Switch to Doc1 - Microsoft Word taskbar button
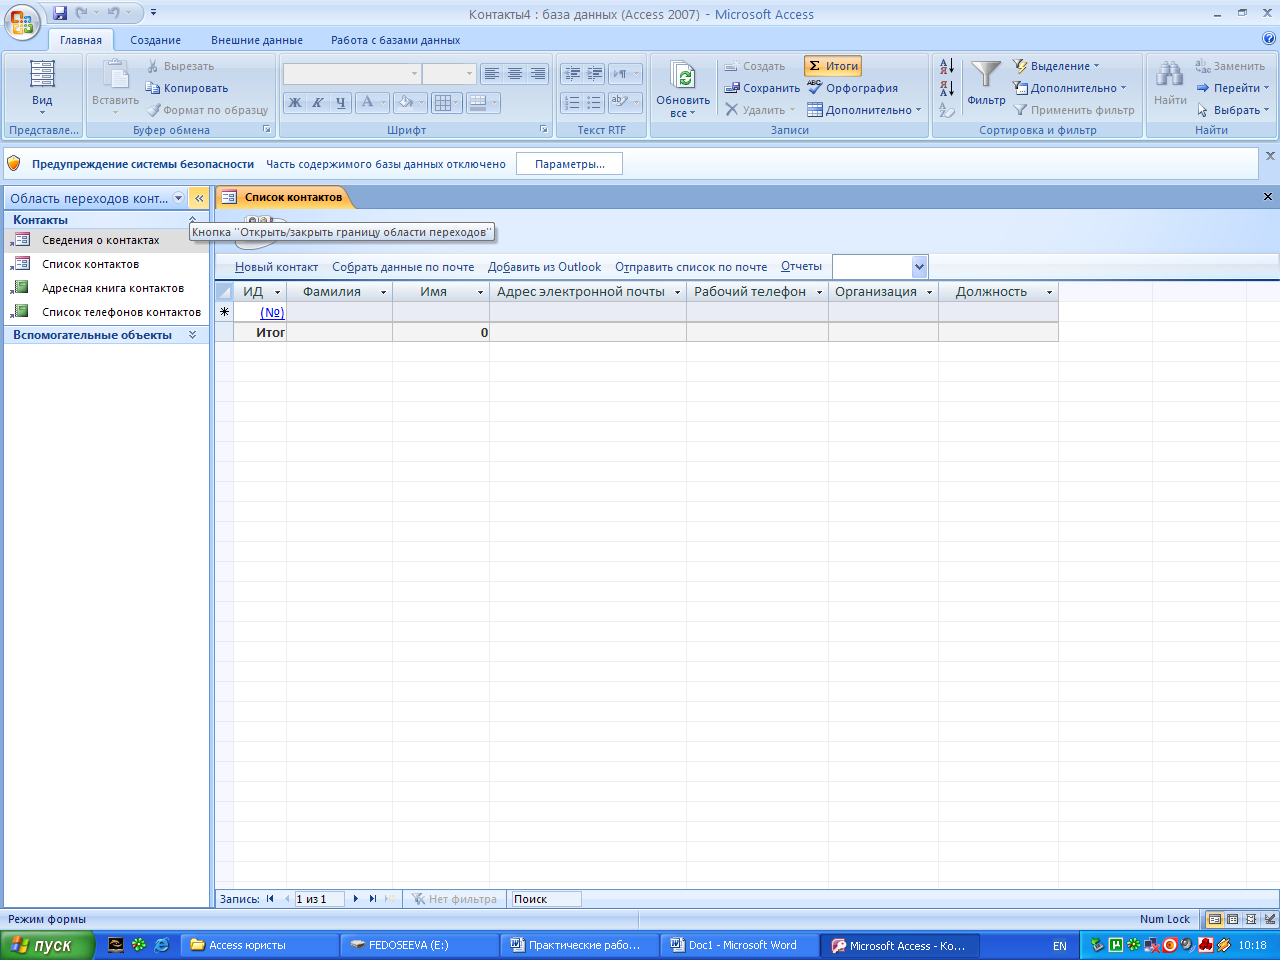 (x=738, y=945)
